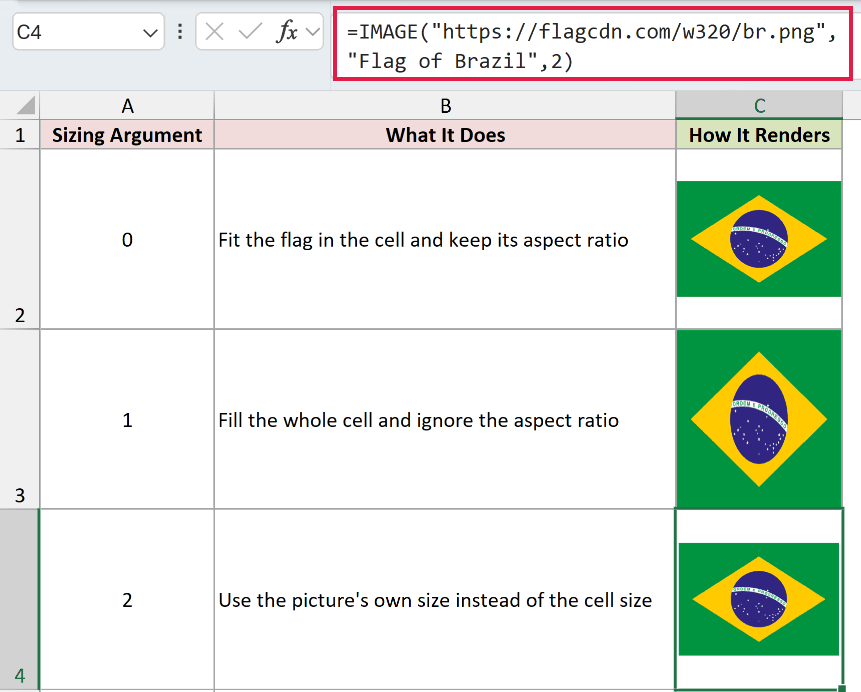This screenshot has height=692, width=861.
Task: Open Insert Function fx dialog
Action: (x=287, y=32)
